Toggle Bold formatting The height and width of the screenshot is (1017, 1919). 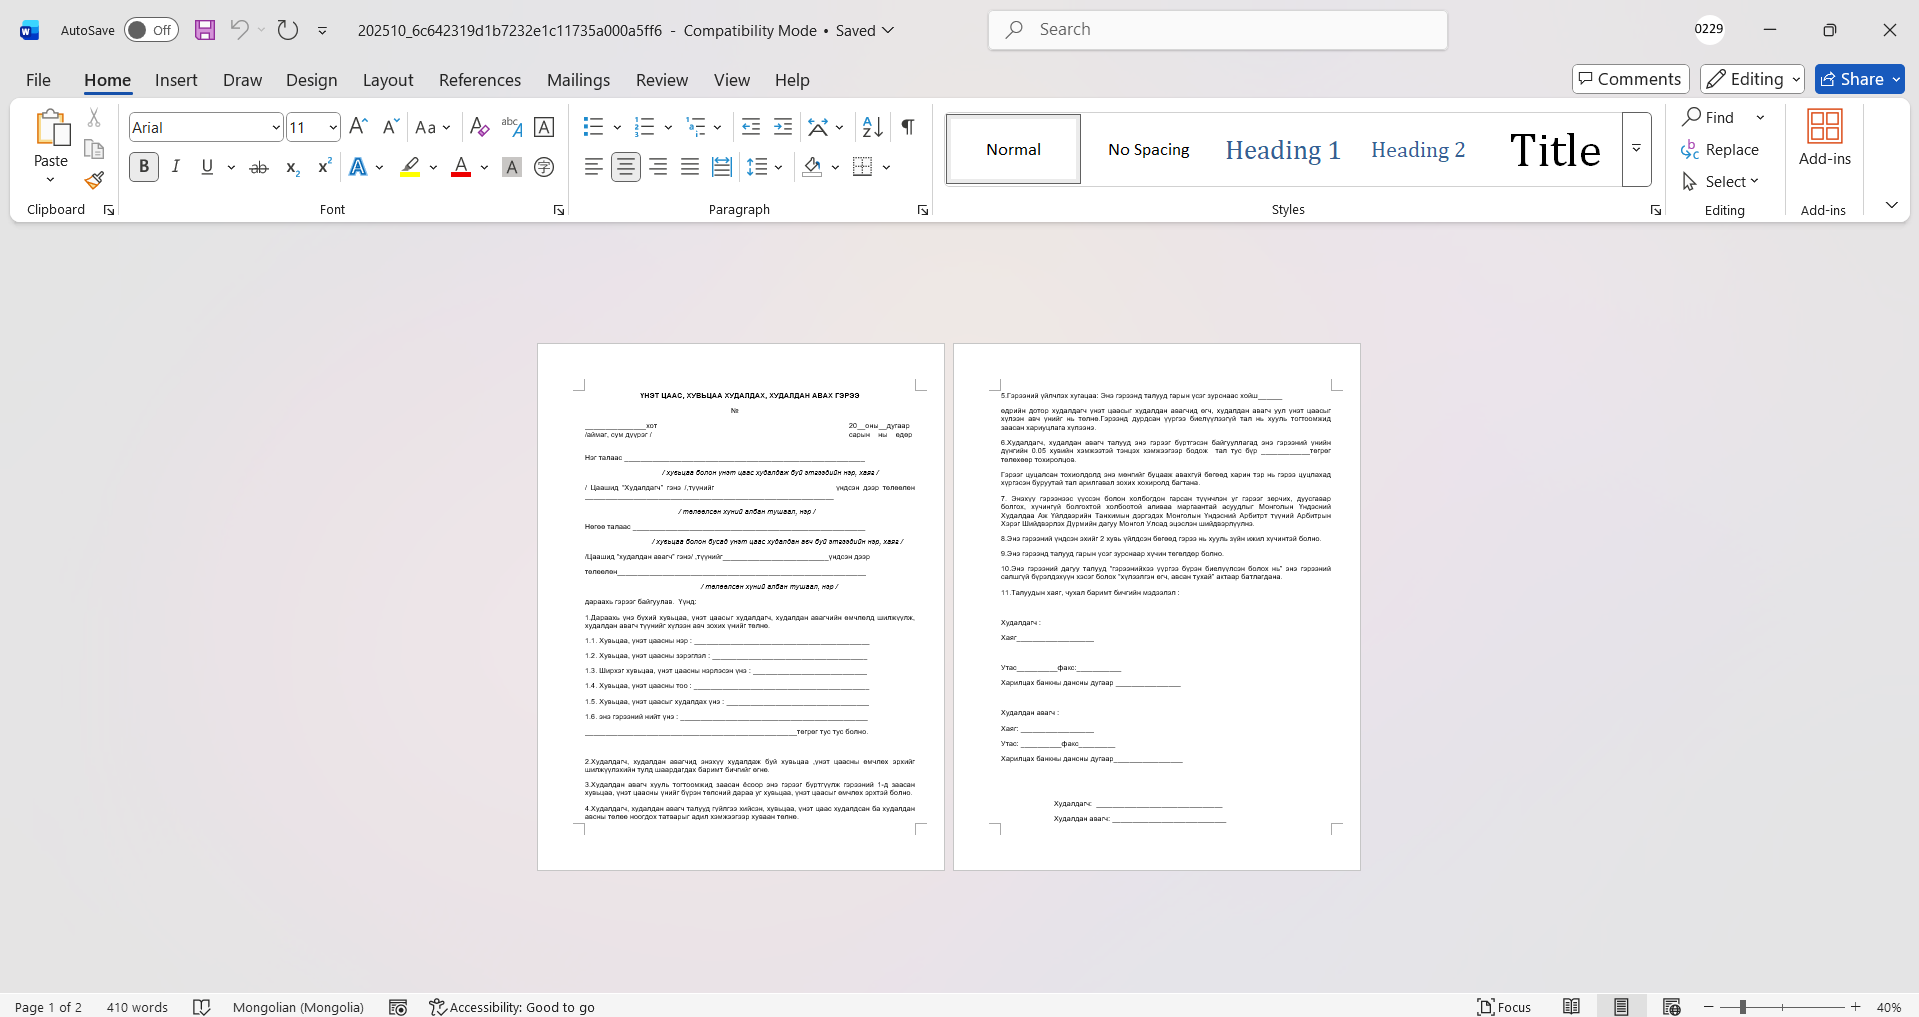point(144,167)
